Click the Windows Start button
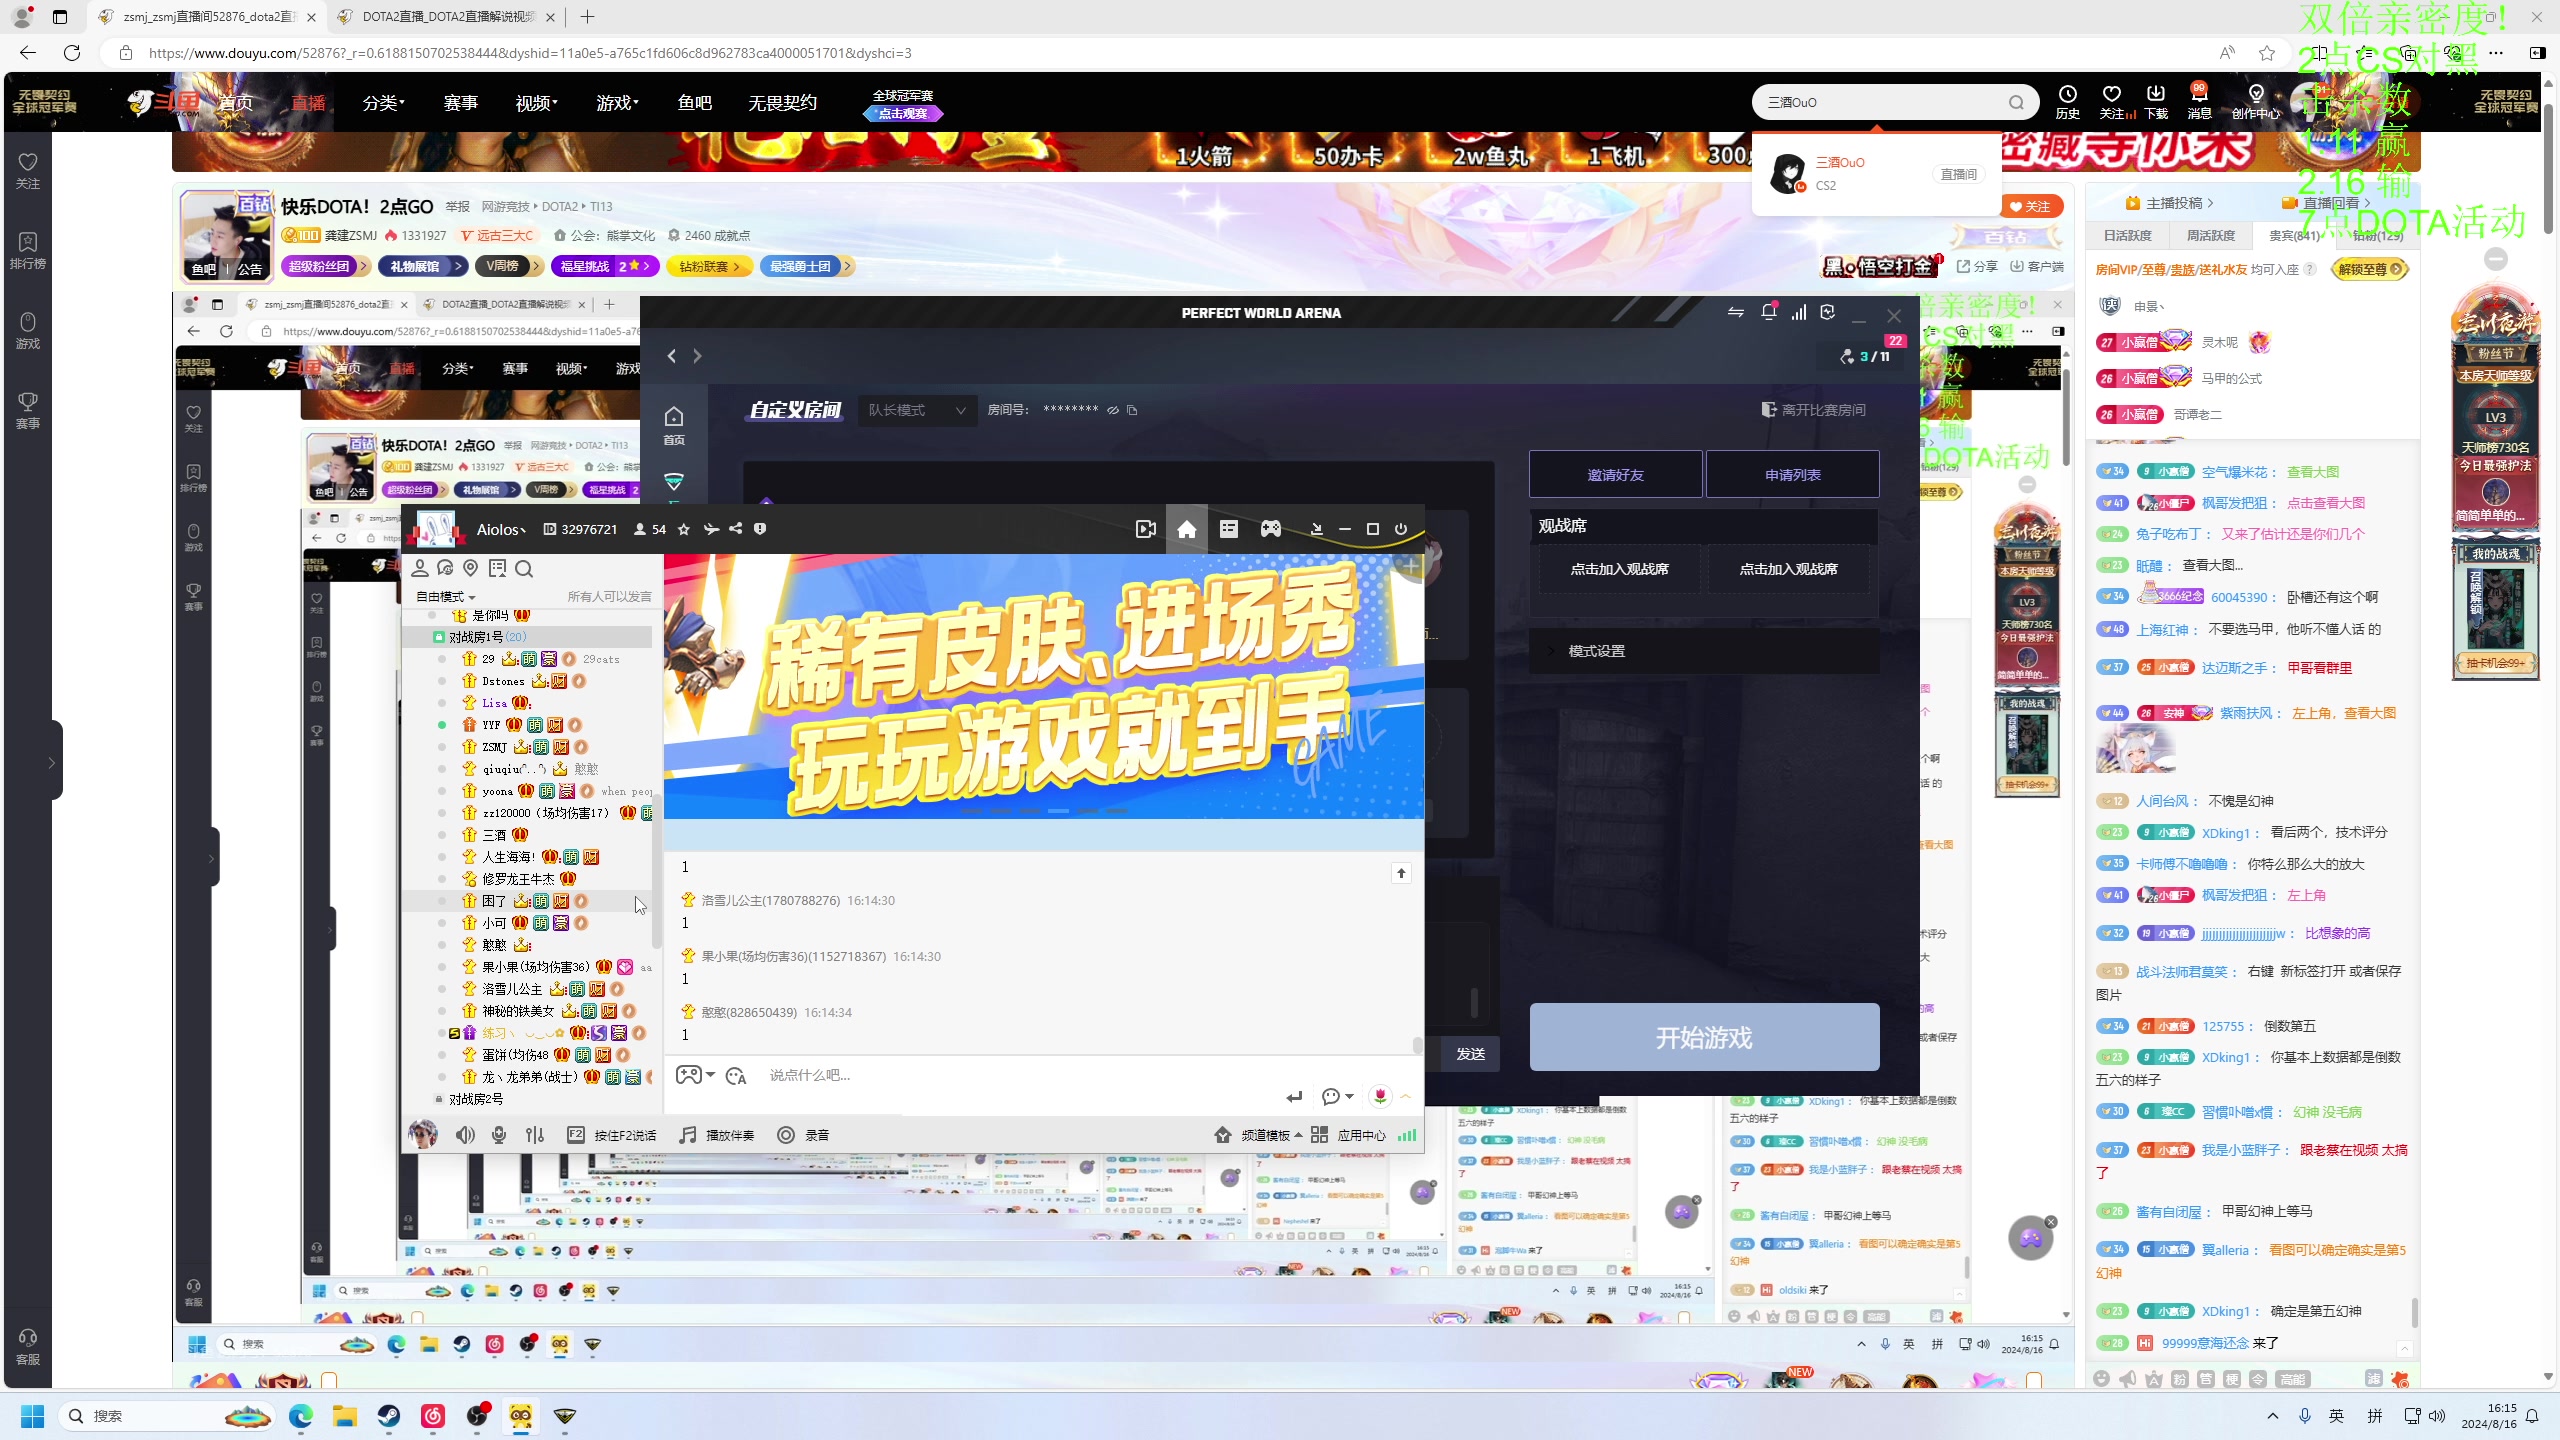Image resolution: width=2560 pixels, height=1440 pixels. coord(33,1416)
